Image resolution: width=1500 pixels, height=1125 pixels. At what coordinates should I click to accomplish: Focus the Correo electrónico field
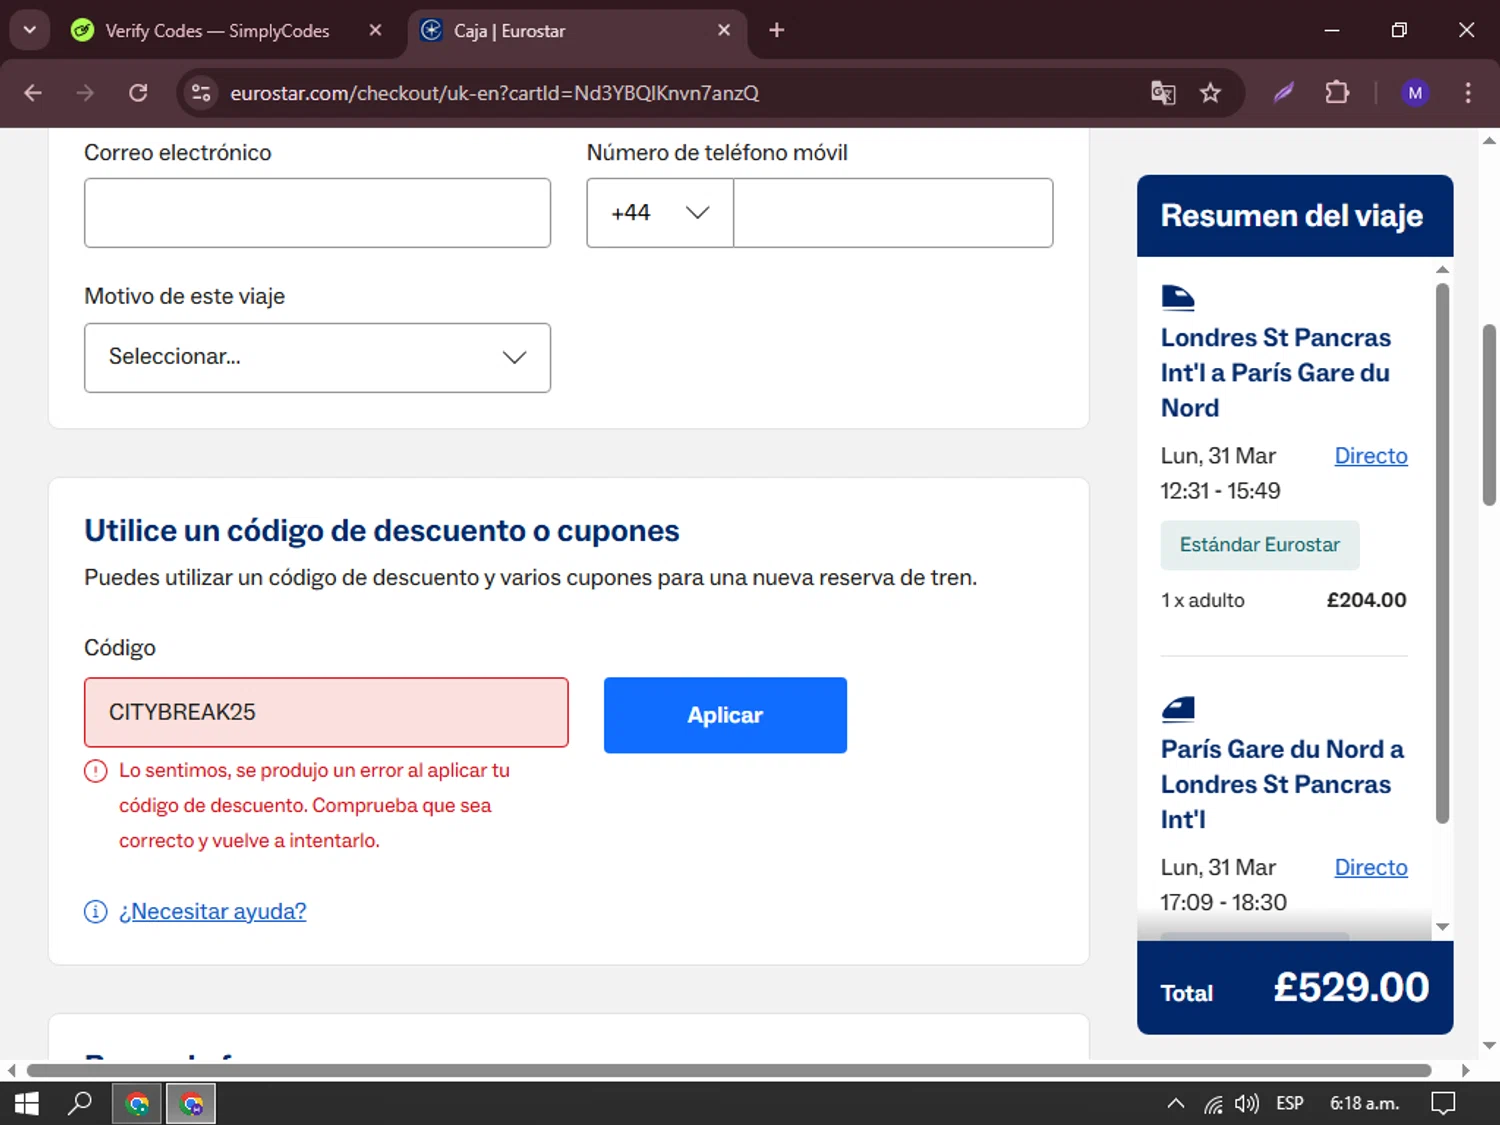(x=317, y=213)
